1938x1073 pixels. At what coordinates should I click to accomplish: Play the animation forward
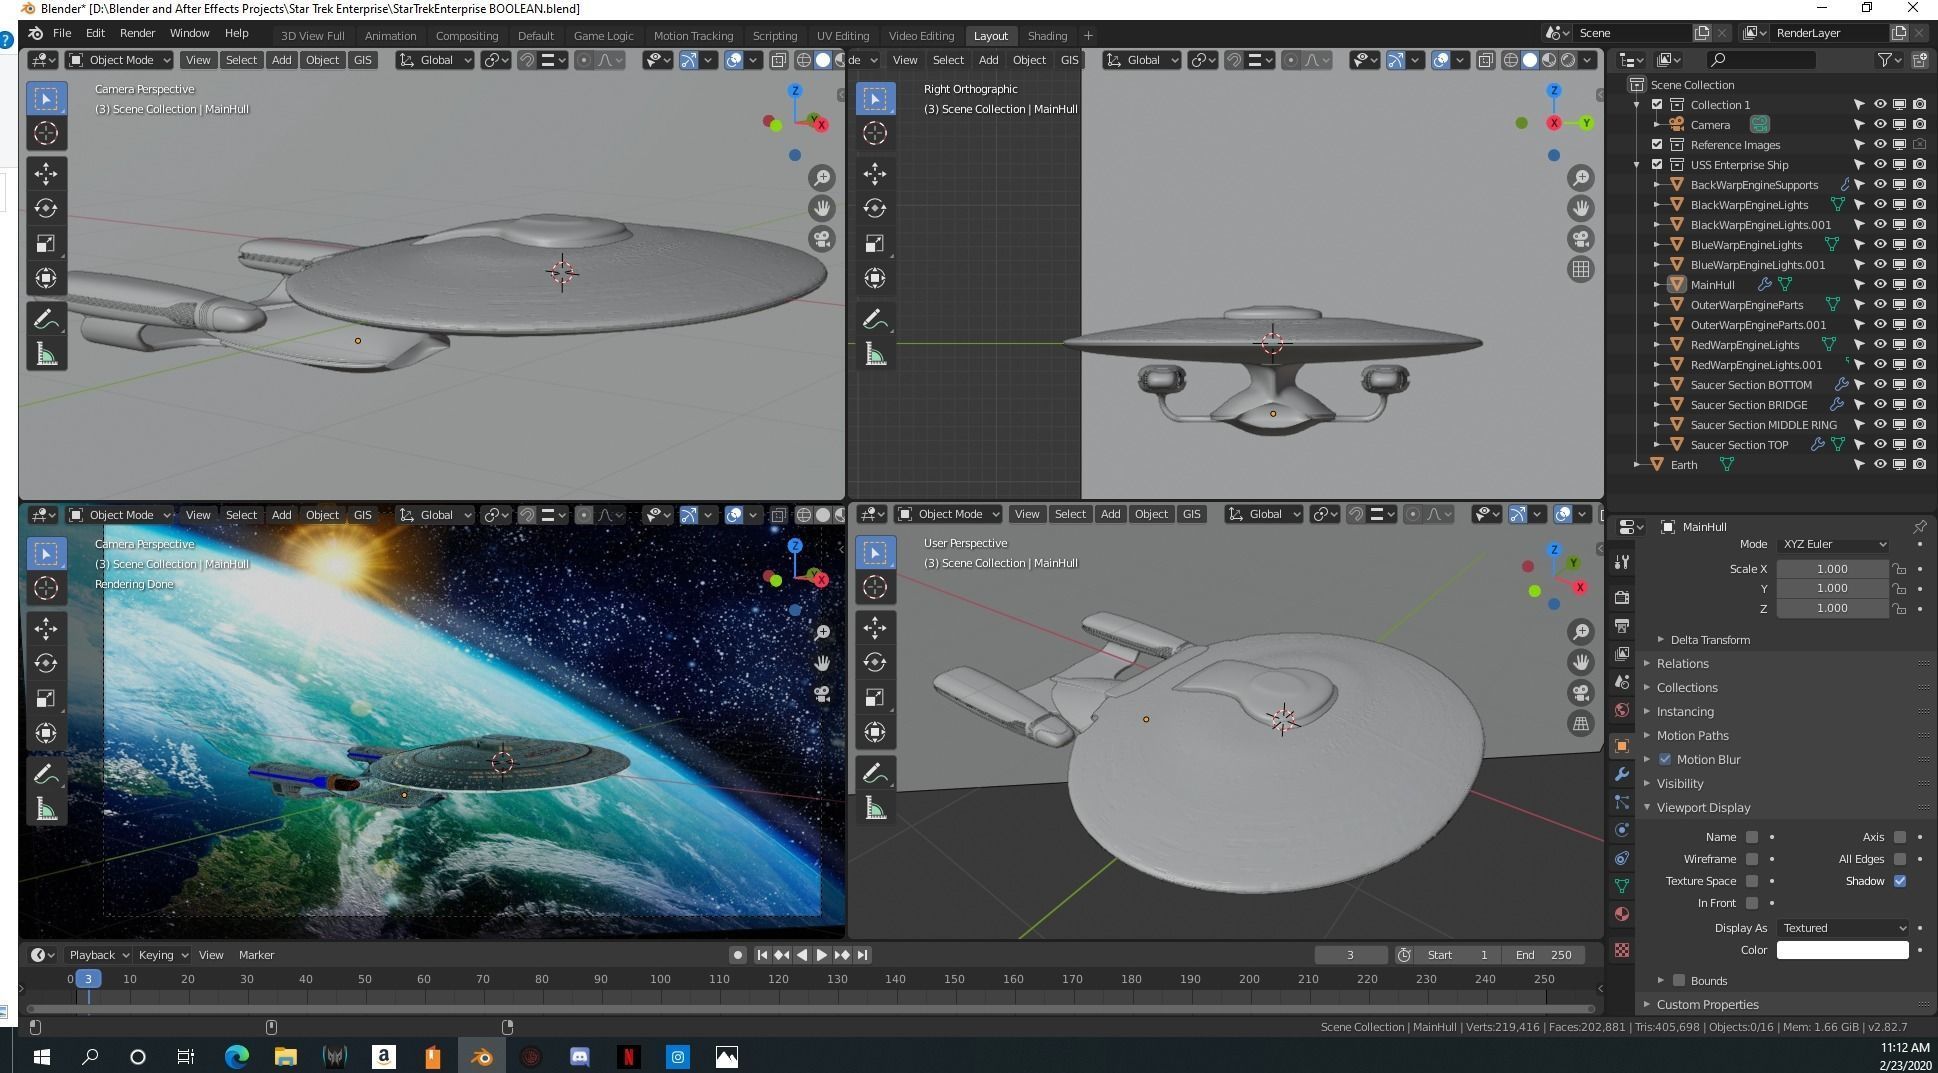pyautogui.click(x=822, y=955)
